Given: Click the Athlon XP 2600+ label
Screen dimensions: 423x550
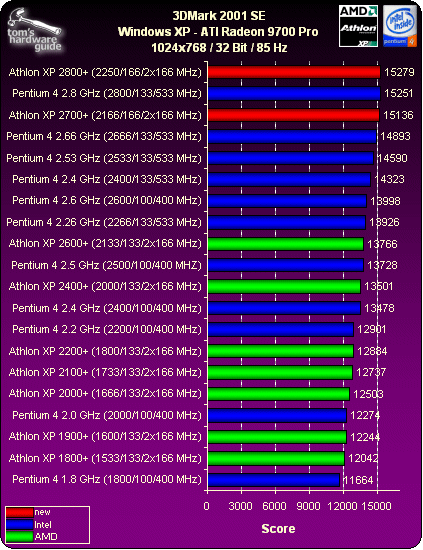Looking at the screenshot, I should tap(105, 243).
